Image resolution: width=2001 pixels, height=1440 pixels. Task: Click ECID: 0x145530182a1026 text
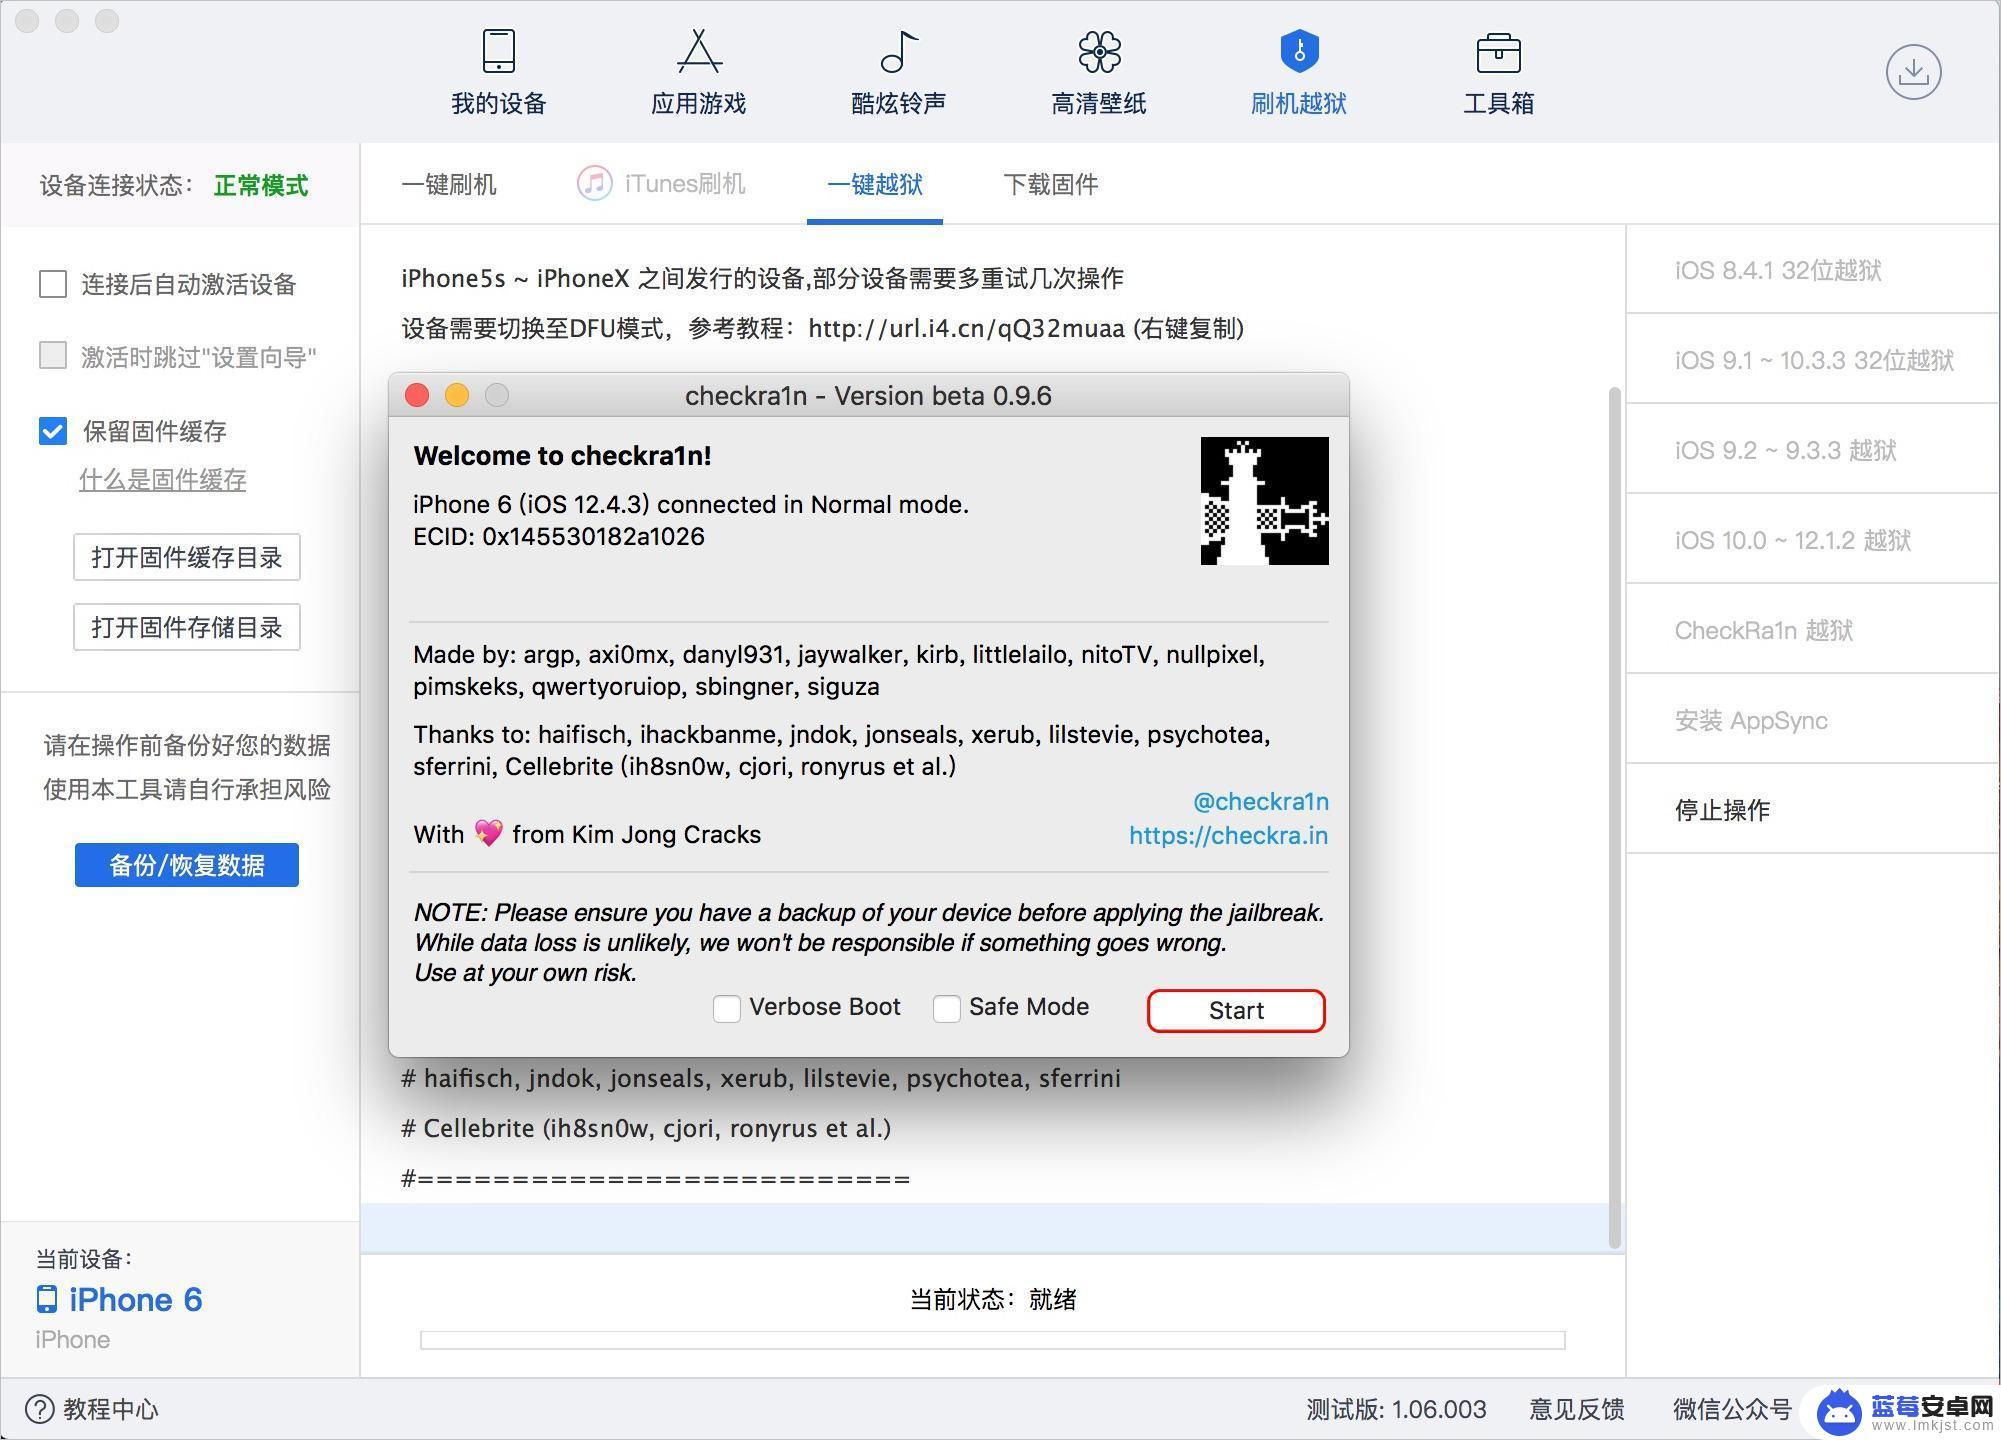coord(559,536)
